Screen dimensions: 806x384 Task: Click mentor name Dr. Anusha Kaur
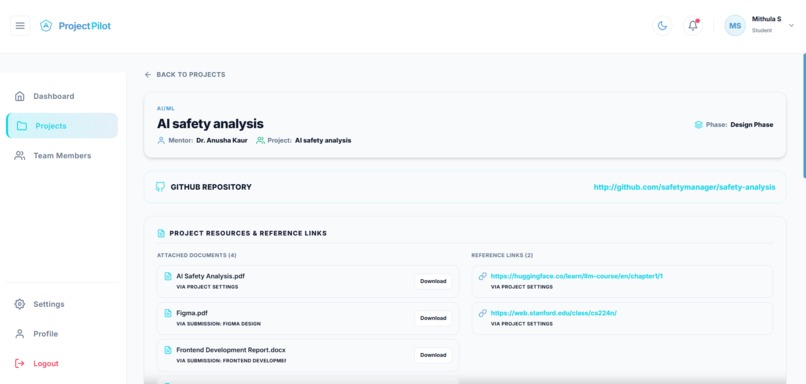pos(222,140)
